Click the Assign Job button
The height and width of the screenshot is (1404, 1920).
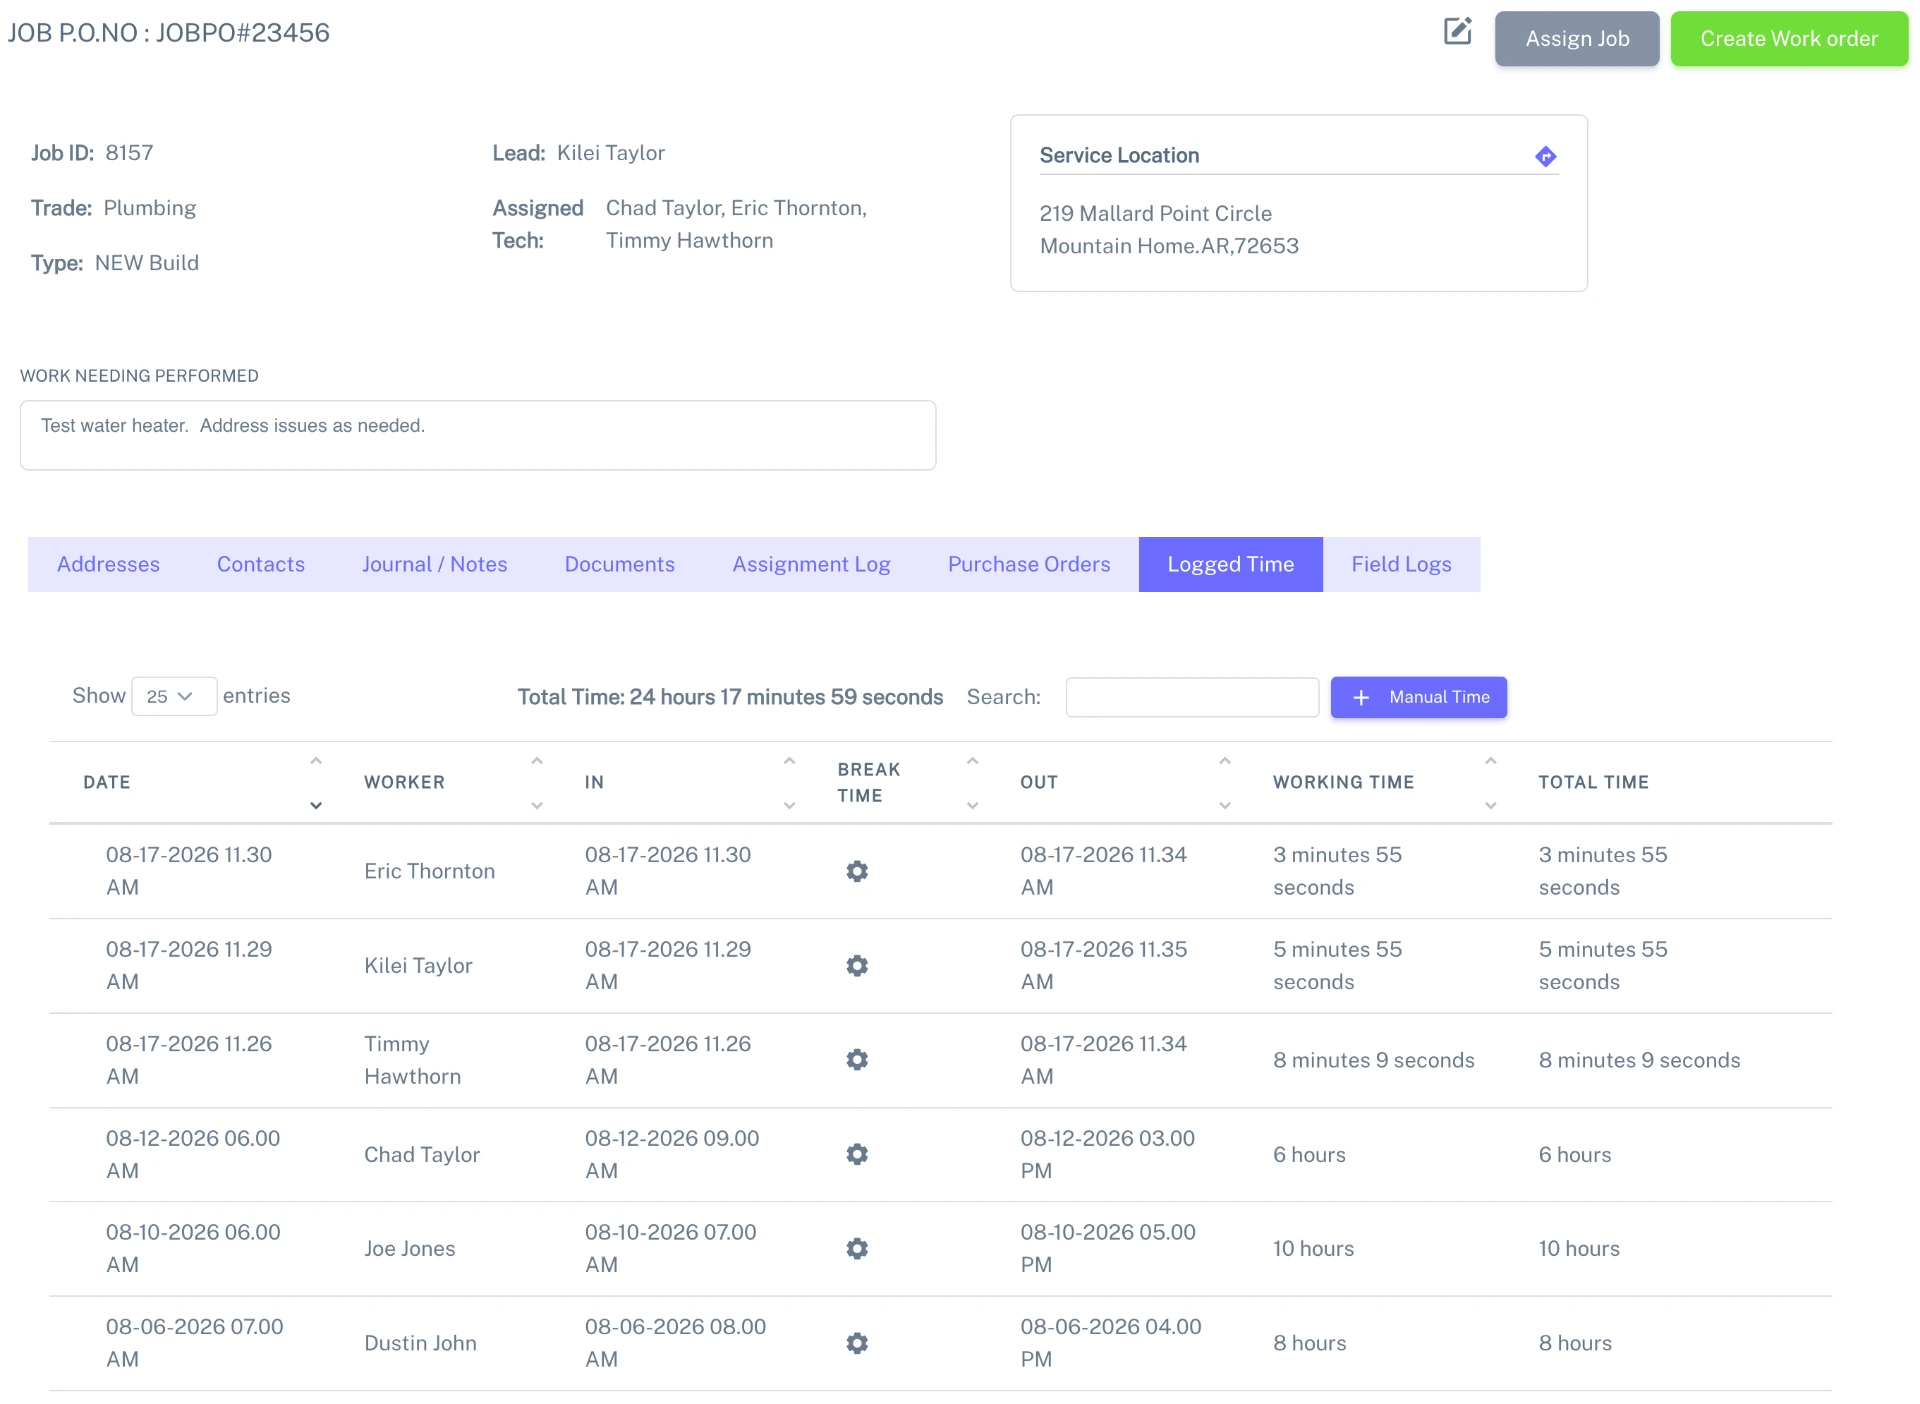tap(1577, 39)
